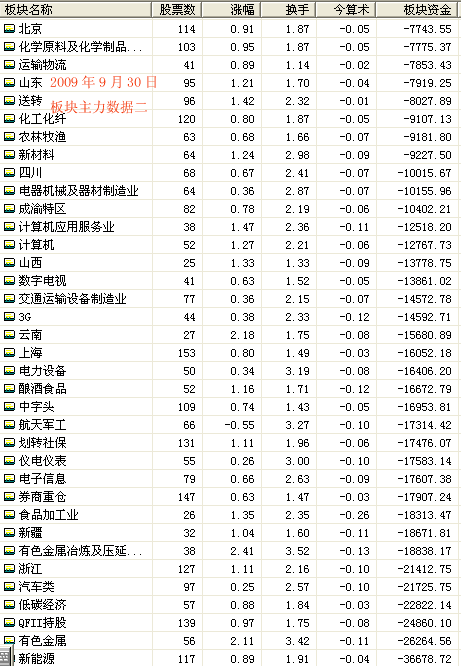Screen dimensions: 461x666
Task: Select the 电子信息 sector name
Action: (42, 479)
